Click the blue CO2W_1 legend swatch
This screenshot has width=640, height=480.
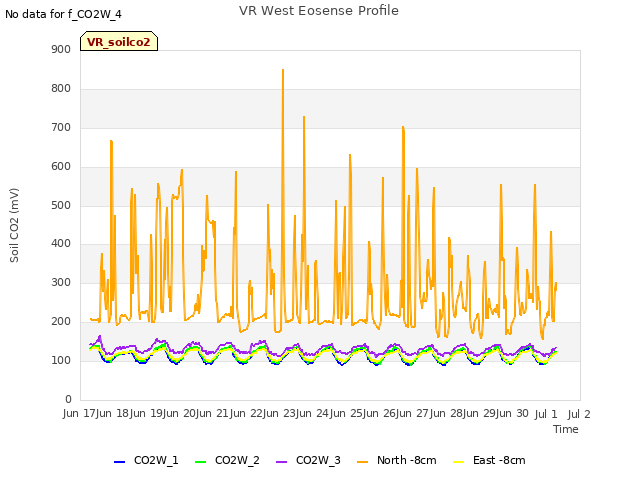[119, 462]
